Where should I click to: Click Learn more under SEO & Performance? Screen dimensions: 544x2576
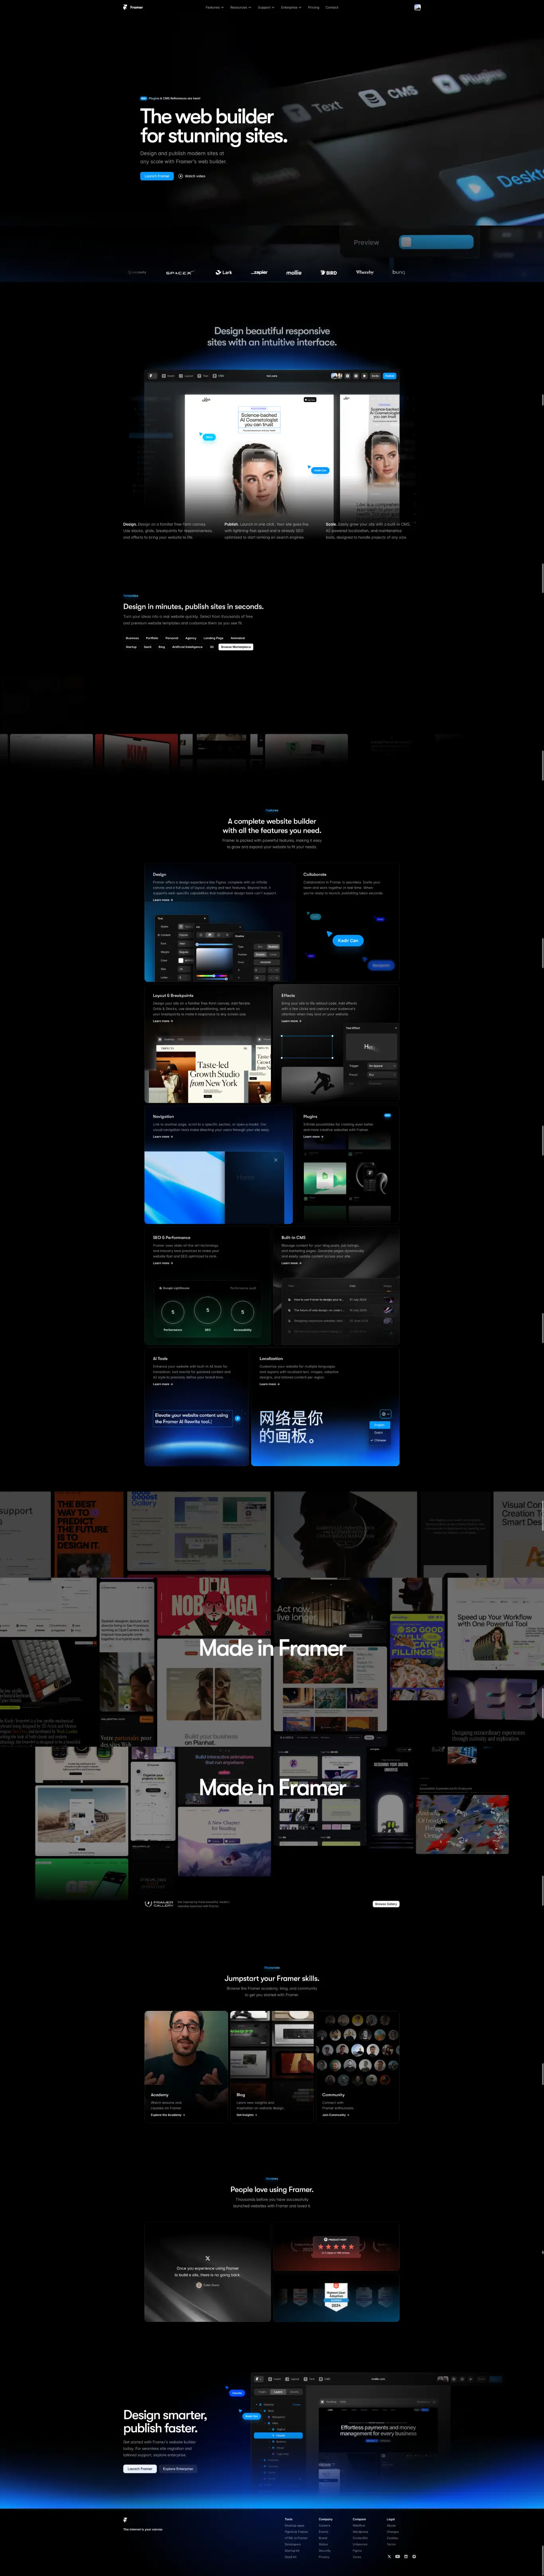point(163,1263)
